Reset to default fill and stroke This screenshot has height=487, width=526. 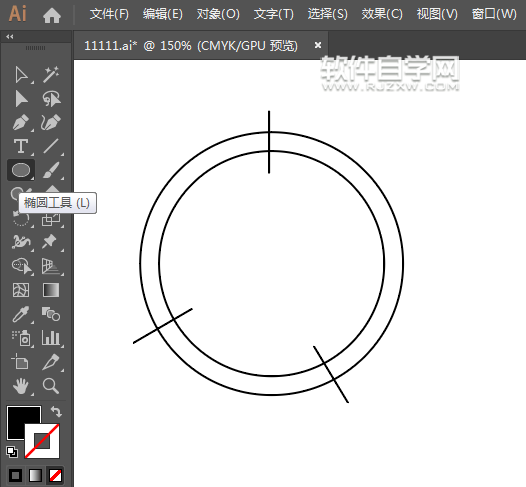coord(12,452)
